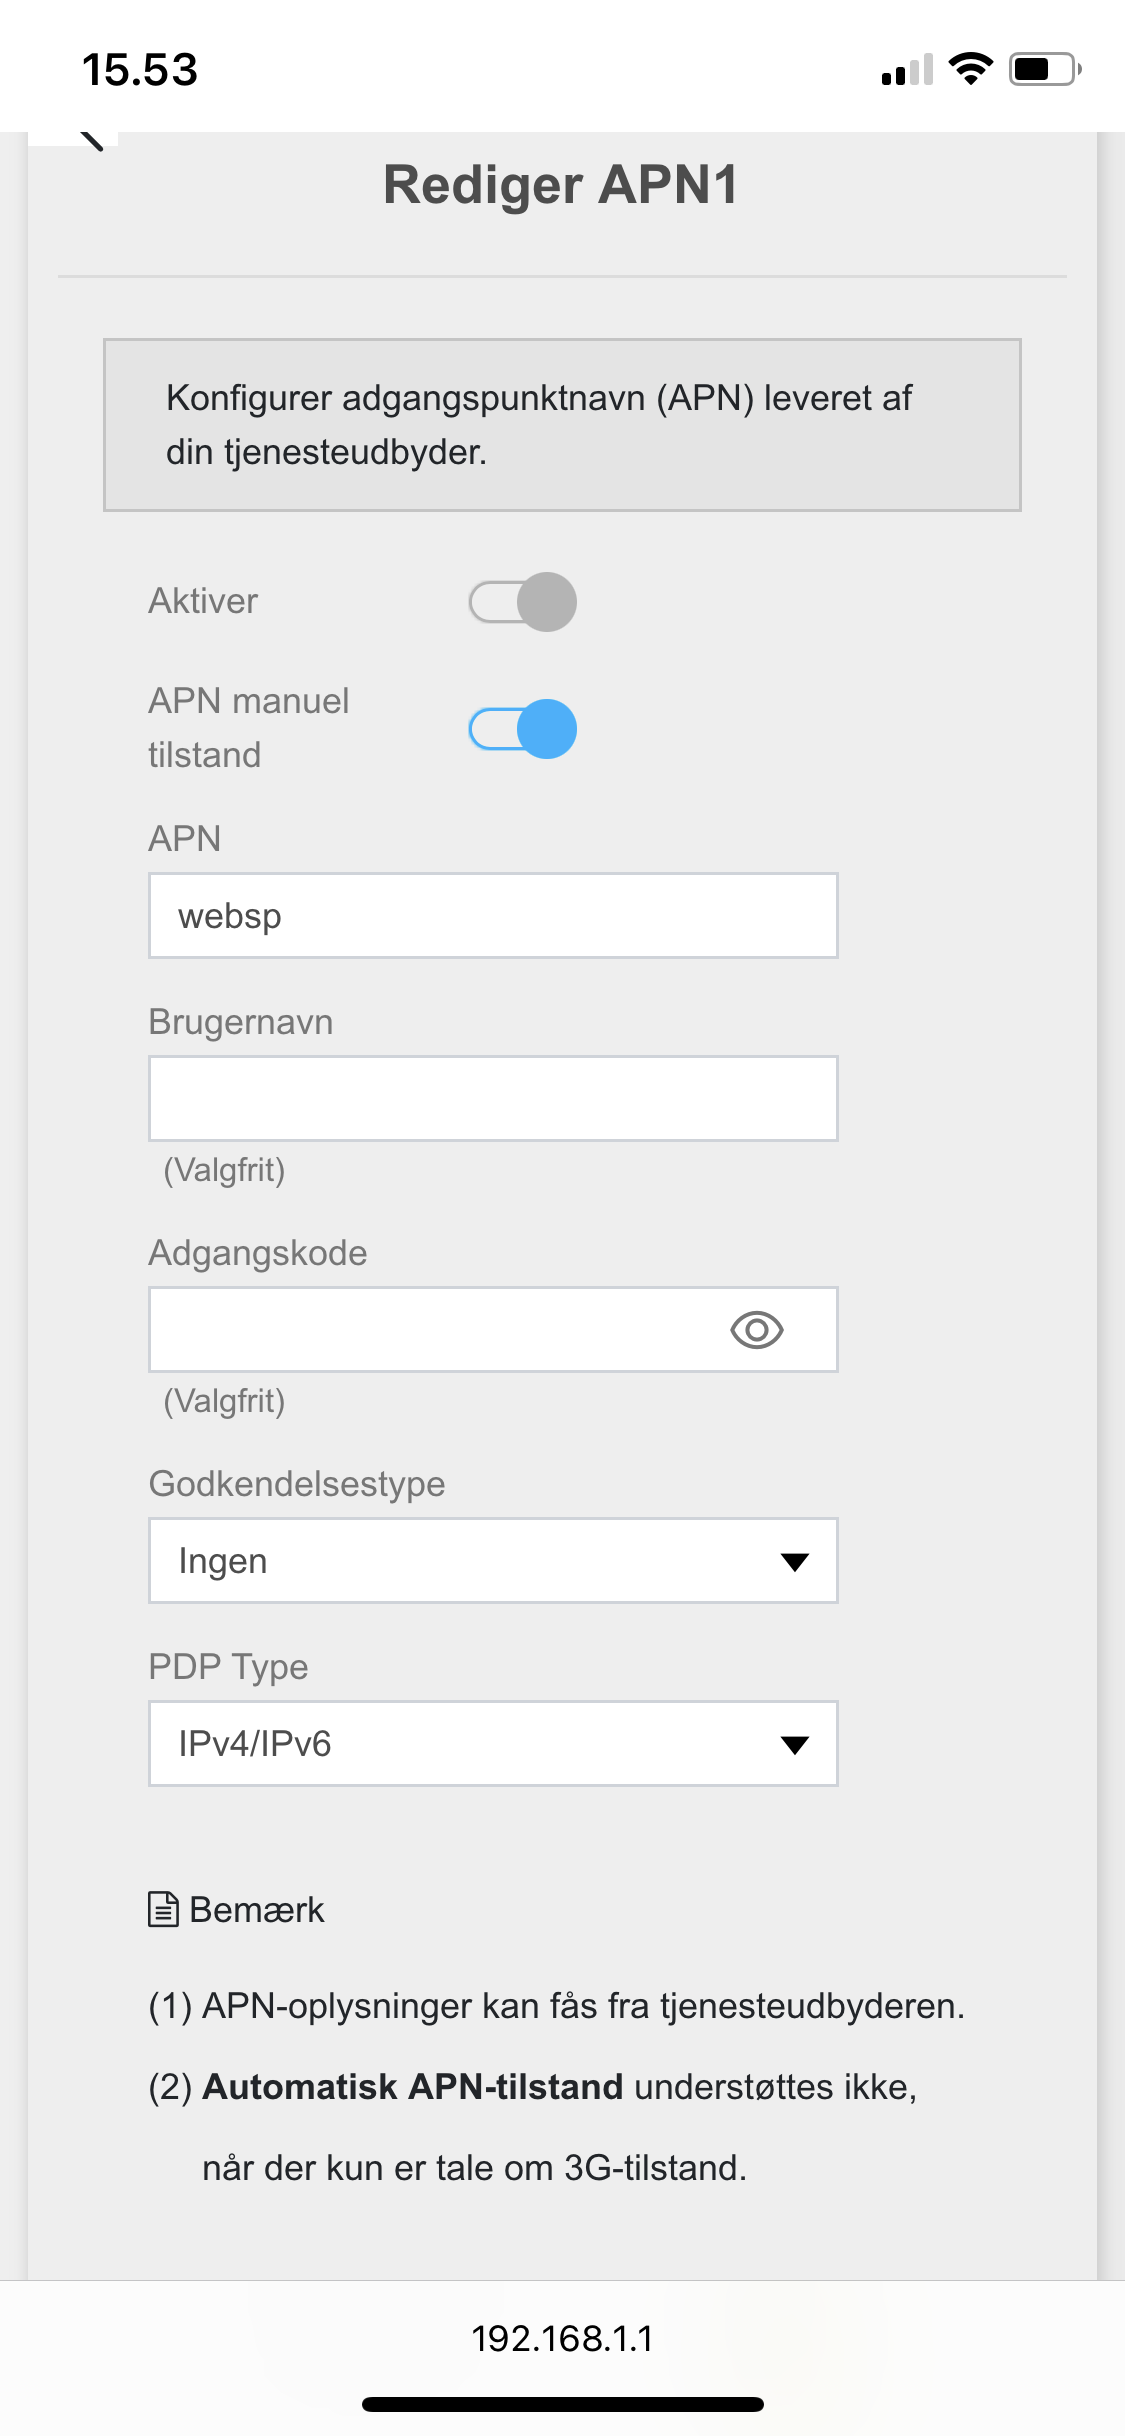Click the Valgfrit hint under Brugernavn
This screenshot has height=2436, width=1125.
tap(224, 1170)
